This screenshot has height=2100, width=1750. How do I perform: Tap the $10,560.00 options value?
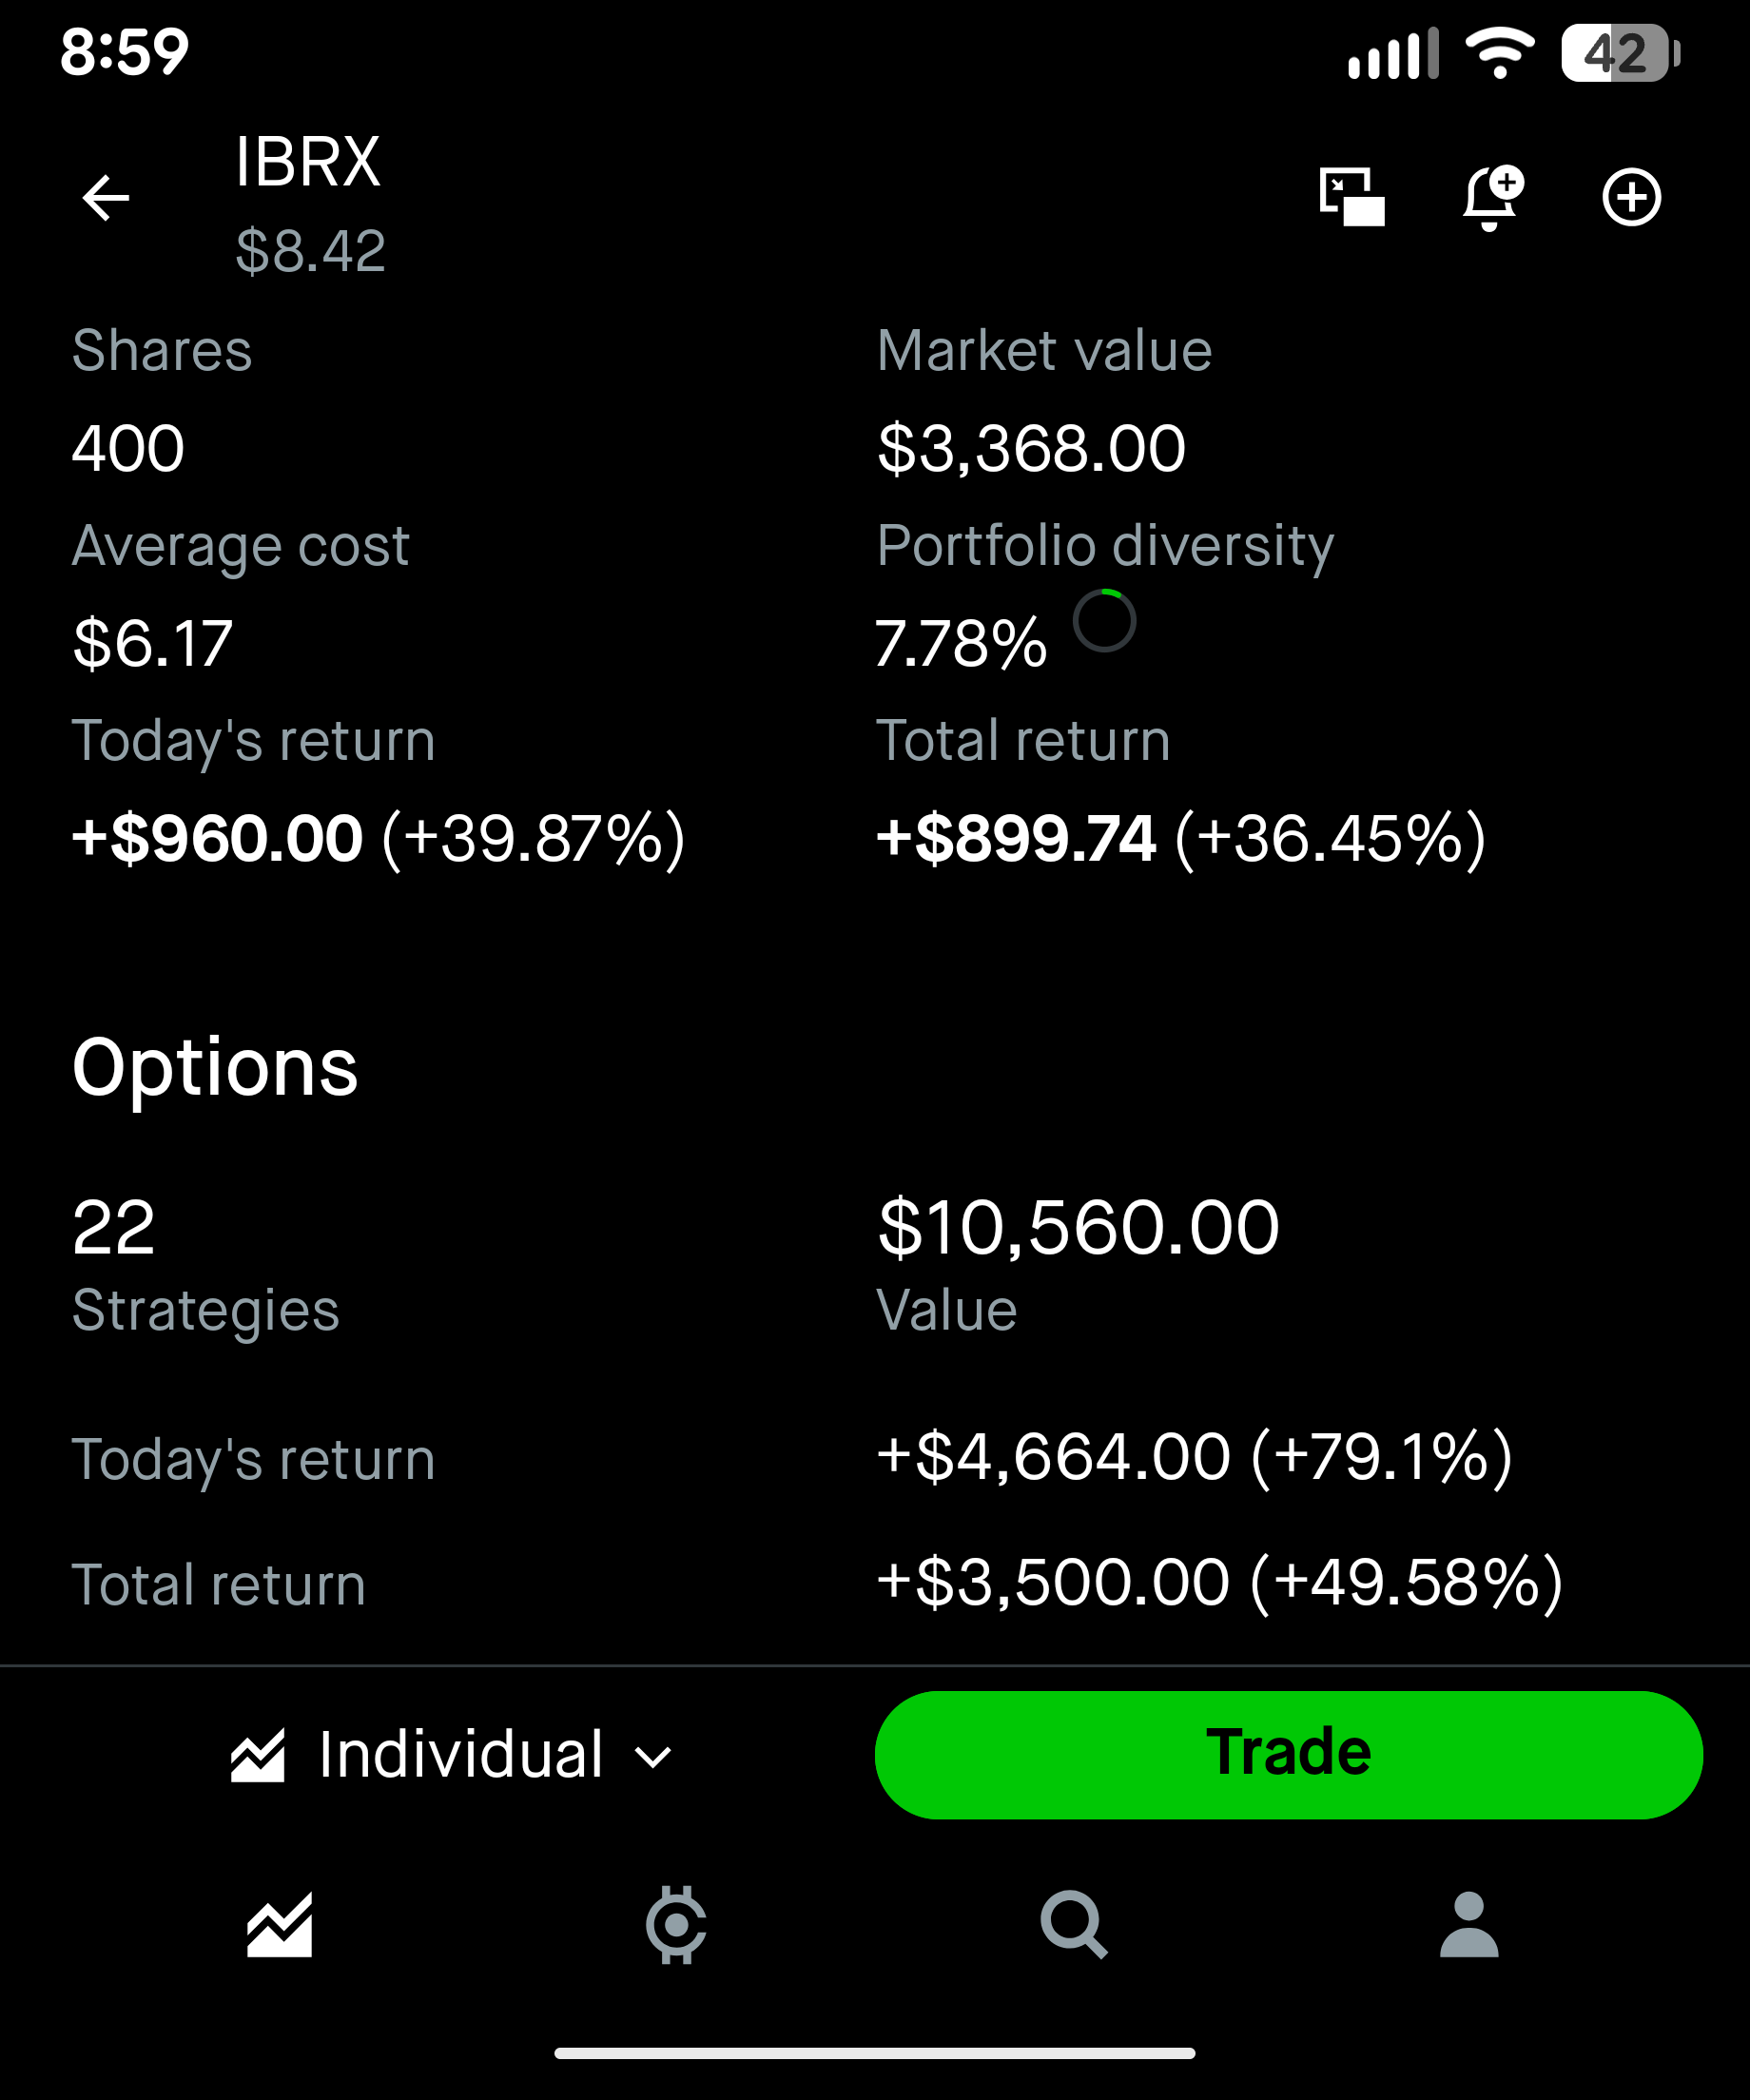pos(1078,1228)
